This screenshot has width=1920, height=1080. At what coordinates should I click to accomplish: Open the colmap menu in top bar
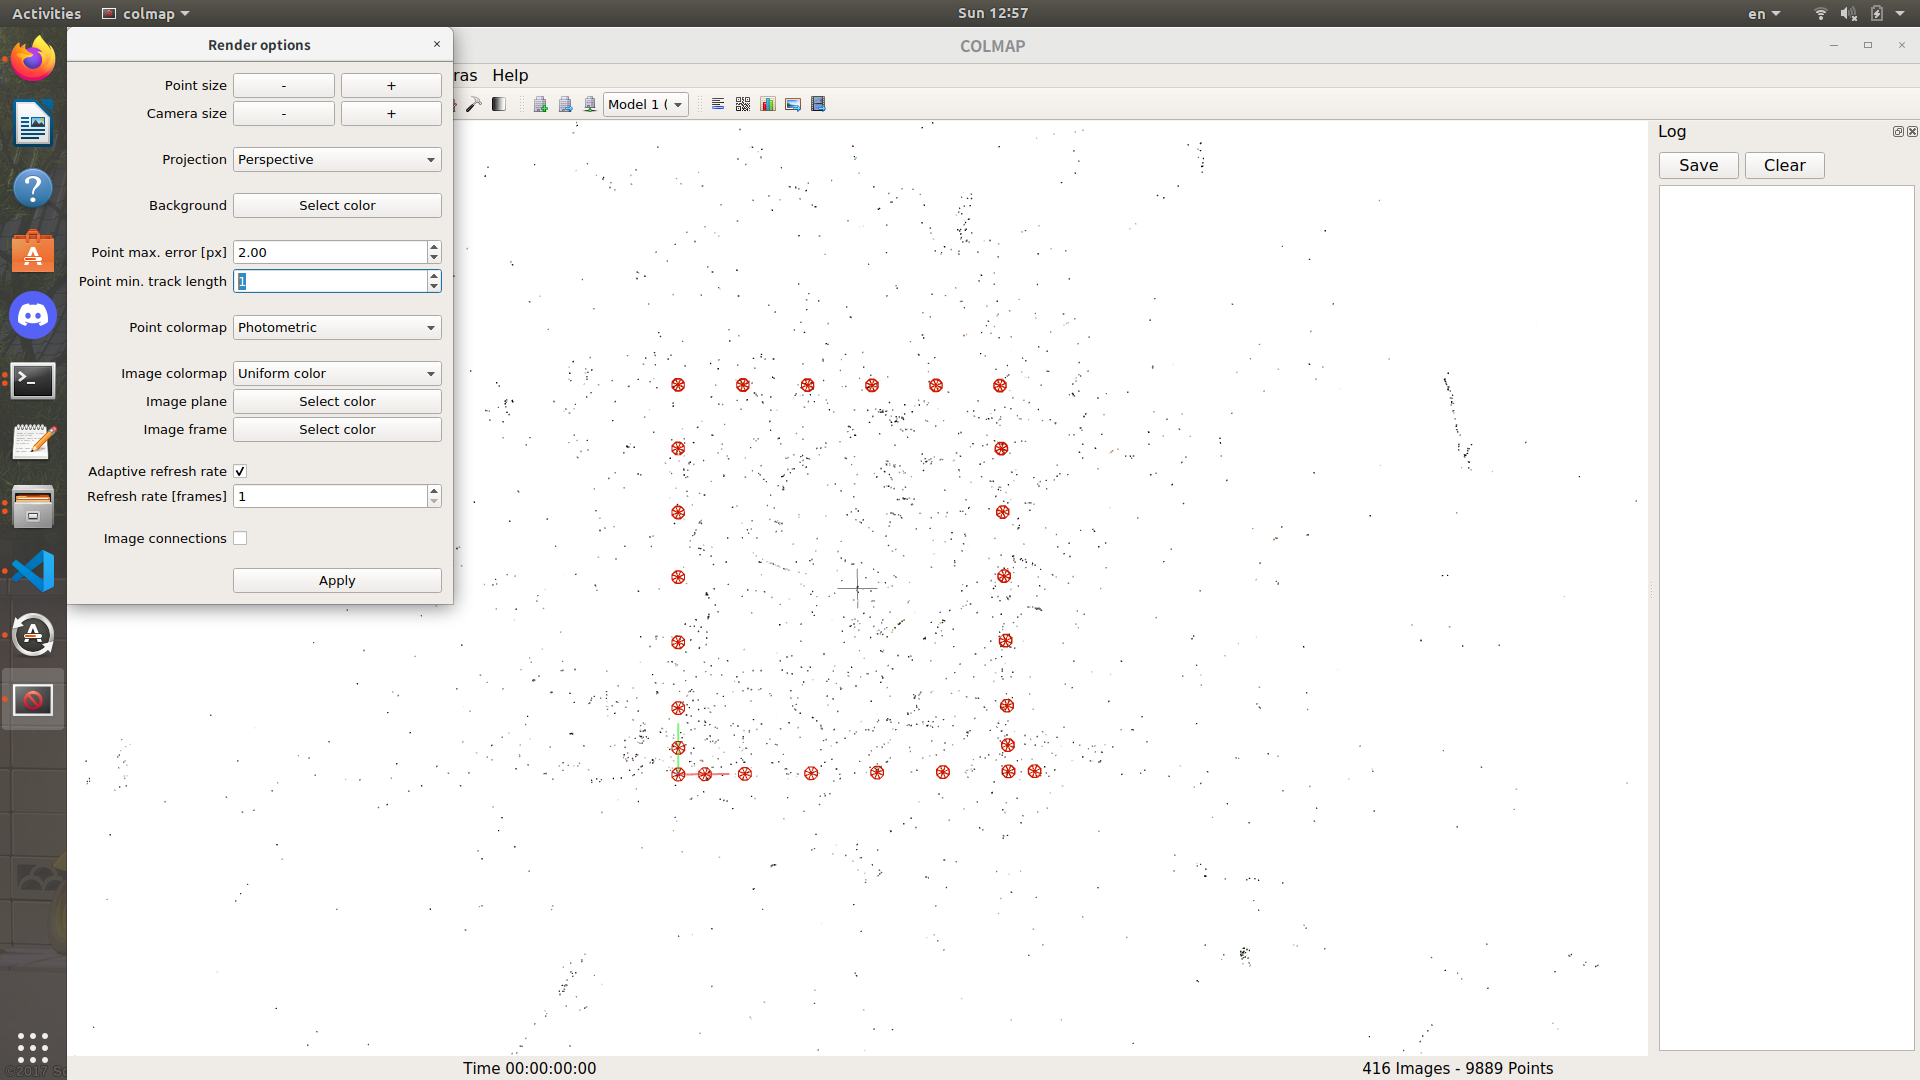point(144,13)
